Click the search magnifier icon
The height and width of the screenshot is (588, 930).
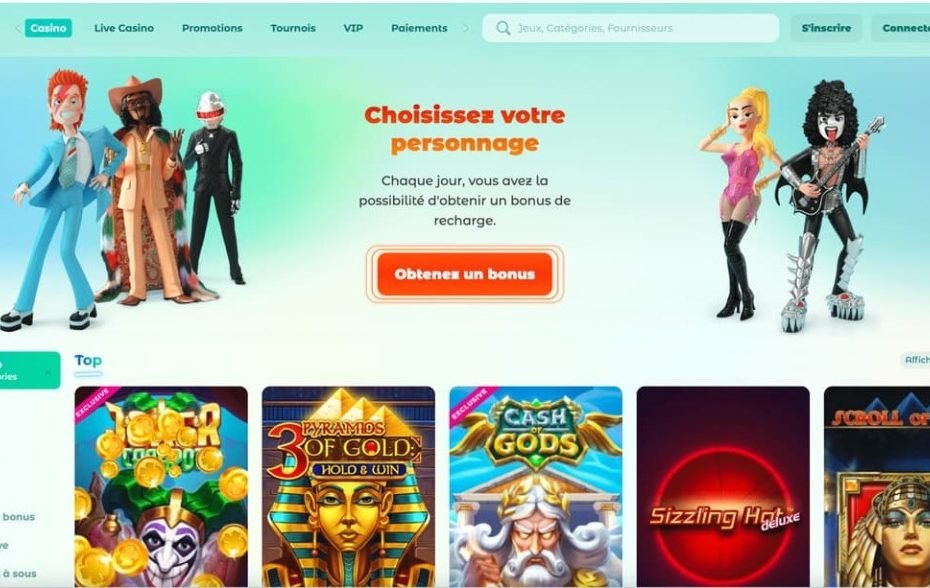point(503,28)
